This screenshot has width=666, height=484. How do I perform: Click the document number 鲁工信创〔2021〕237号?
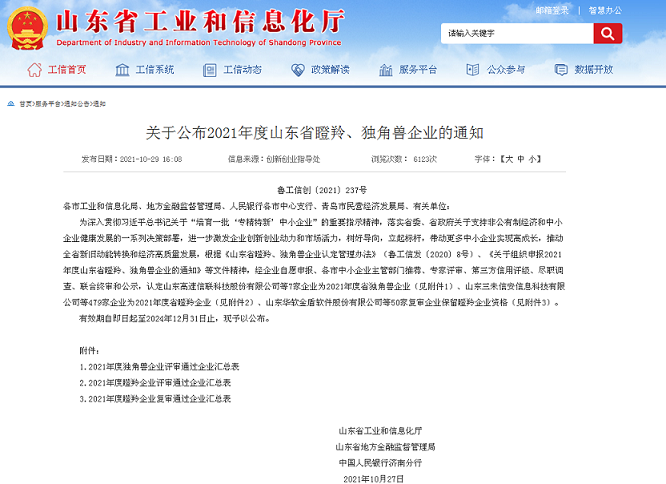click(322, 190)
